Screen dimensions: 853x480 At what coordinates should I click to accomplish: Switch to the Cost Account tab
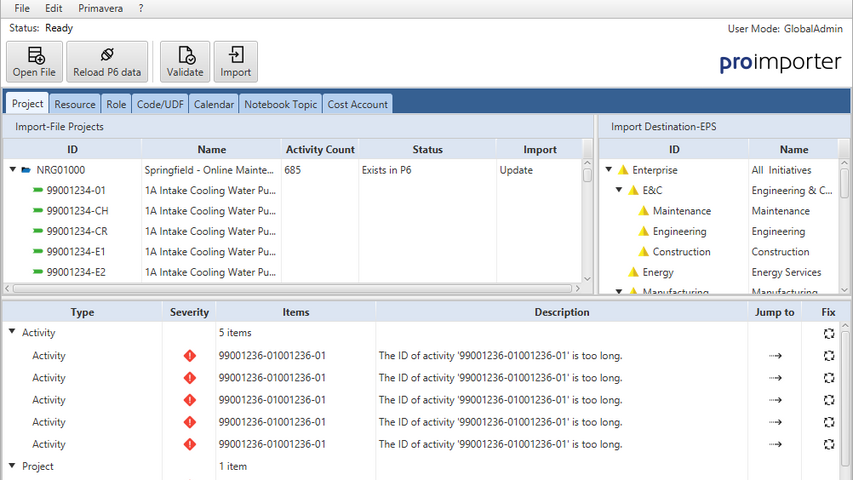[x=357, y=104]
